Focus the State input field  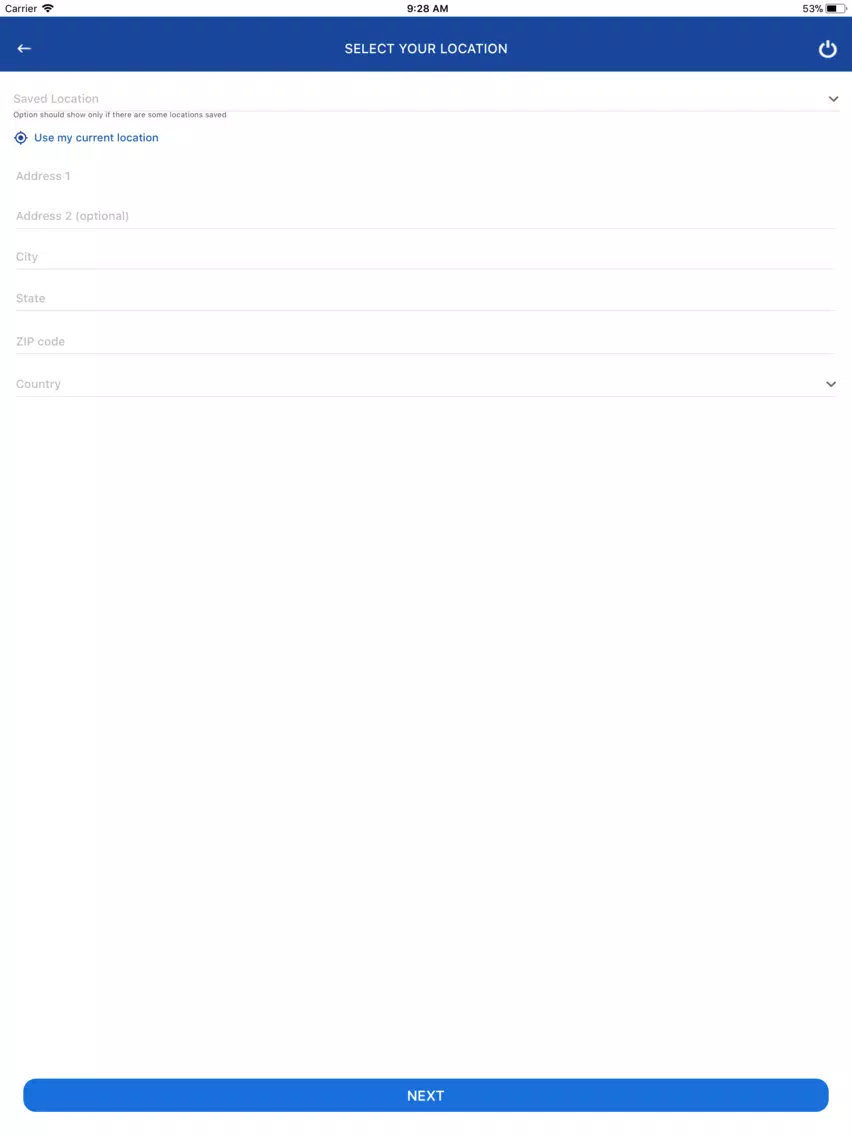426,298
